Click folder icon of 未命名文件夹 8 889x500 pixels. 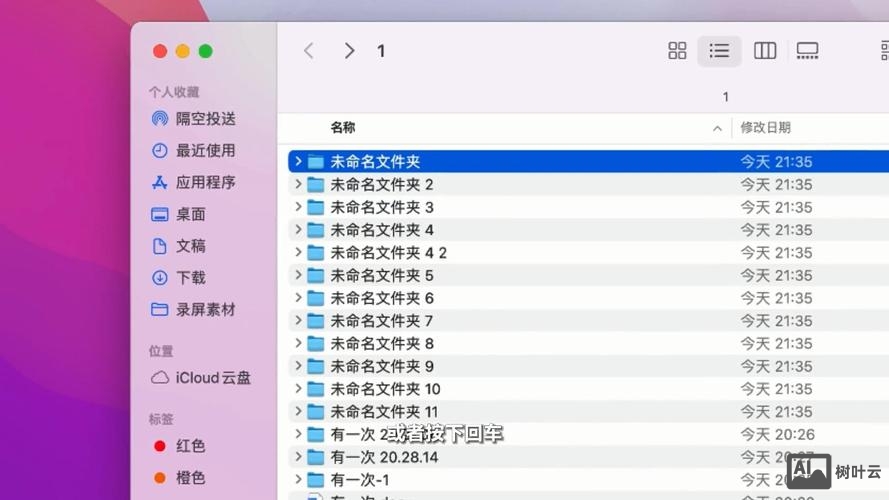coord(316,343)
